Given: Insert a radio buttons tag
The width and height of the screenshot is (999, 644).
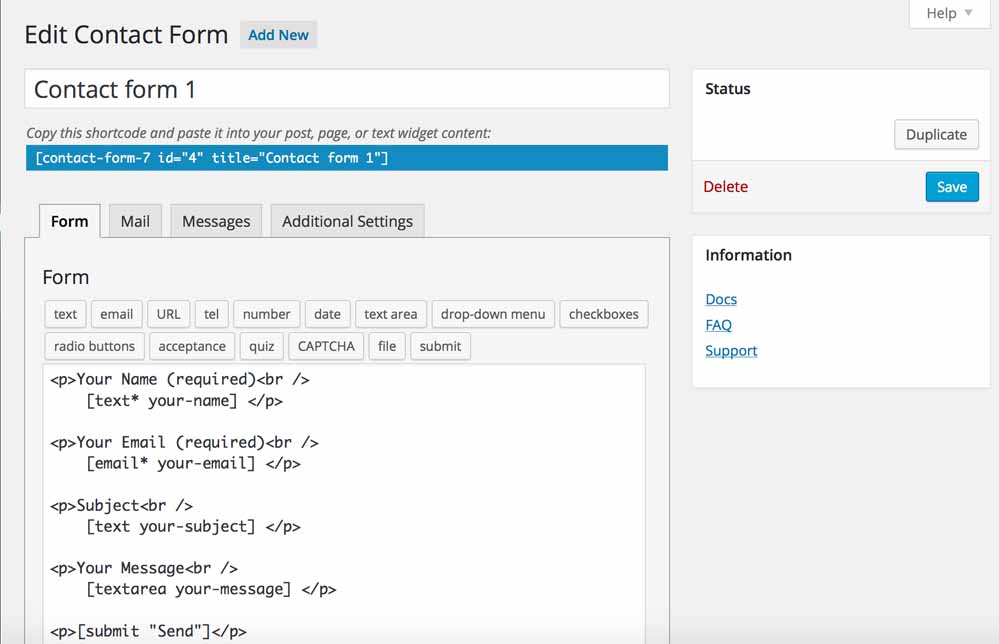Looking at the screenshot, I should tap(94, 346).
